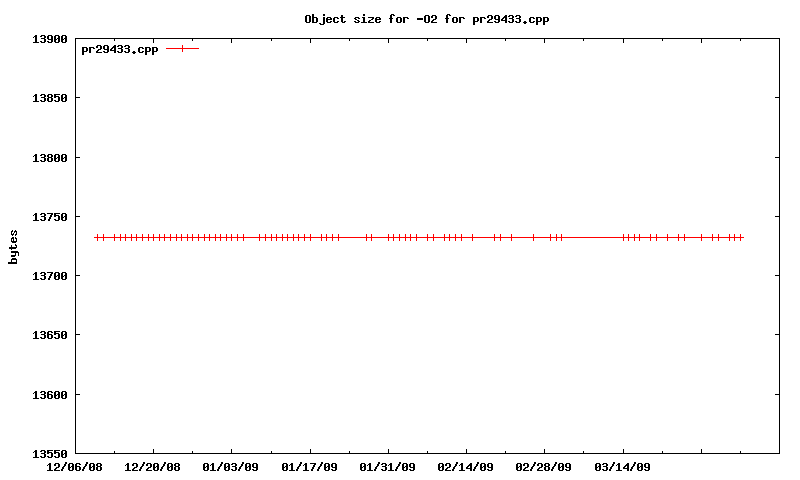Click the 13650 y-axis tick label

(x=49, y=335)
